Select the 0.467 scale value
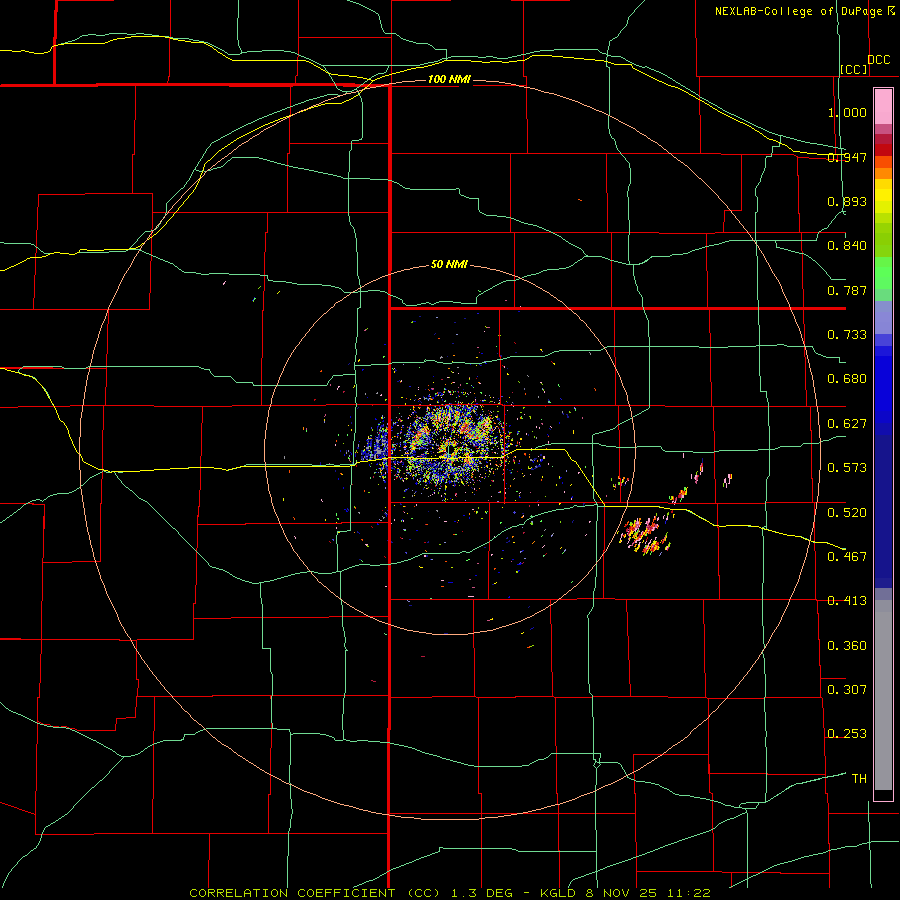Screen dimensions: 900x900 (x=847, y=556)
